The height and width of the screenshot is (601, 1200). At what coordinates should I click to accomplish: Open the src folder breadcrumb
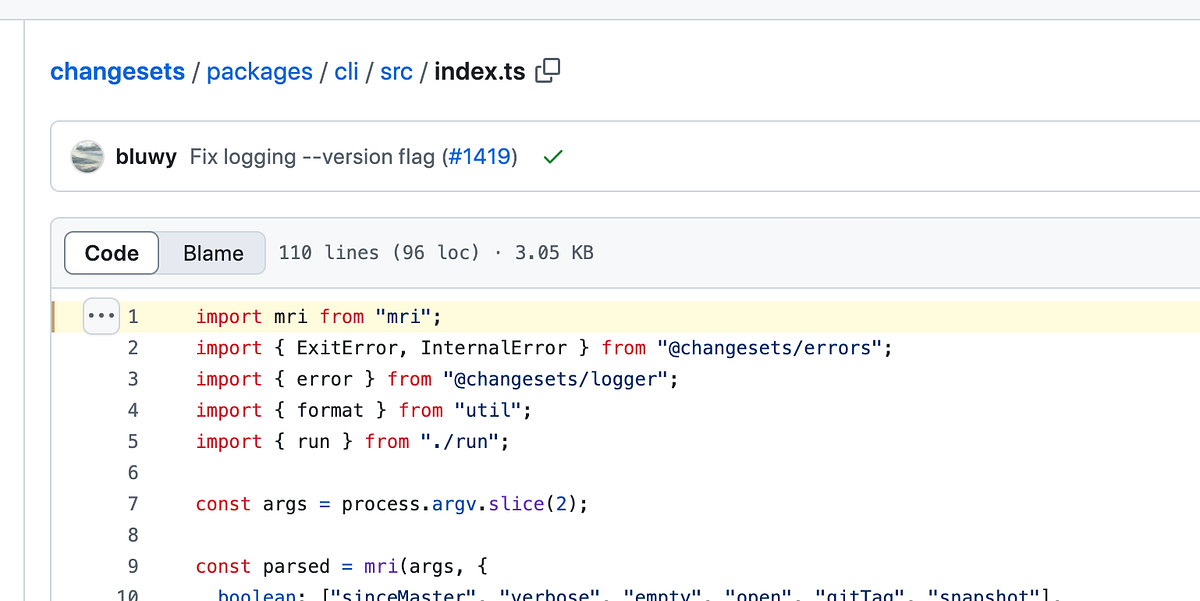coord(396,71)
